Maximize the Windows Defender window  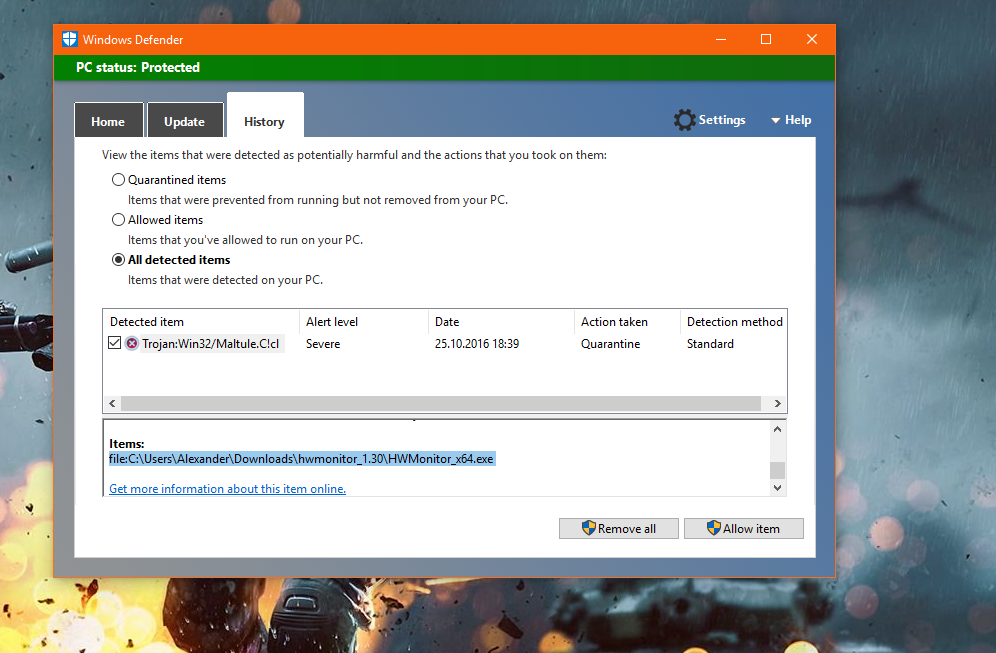(x=766, y=39)
